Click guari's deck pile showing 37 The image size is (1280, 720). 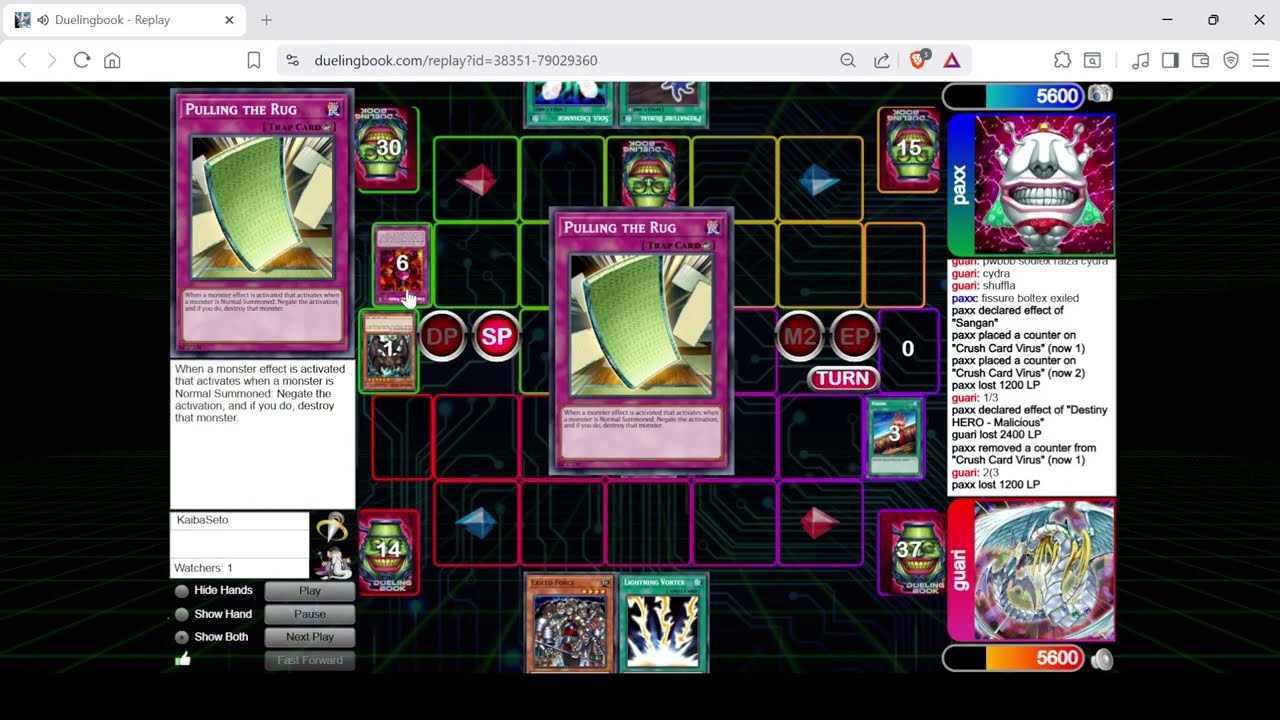908,552
